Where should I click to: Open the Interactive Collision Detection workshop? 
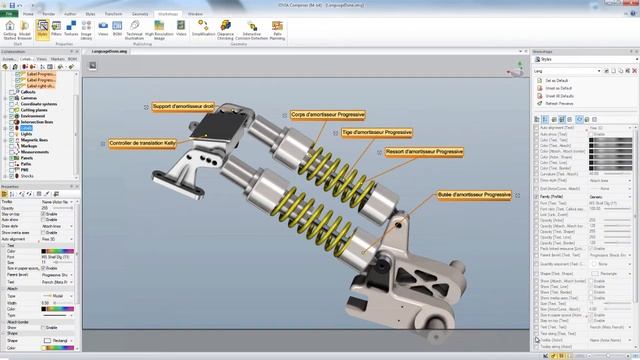(251, 30)
